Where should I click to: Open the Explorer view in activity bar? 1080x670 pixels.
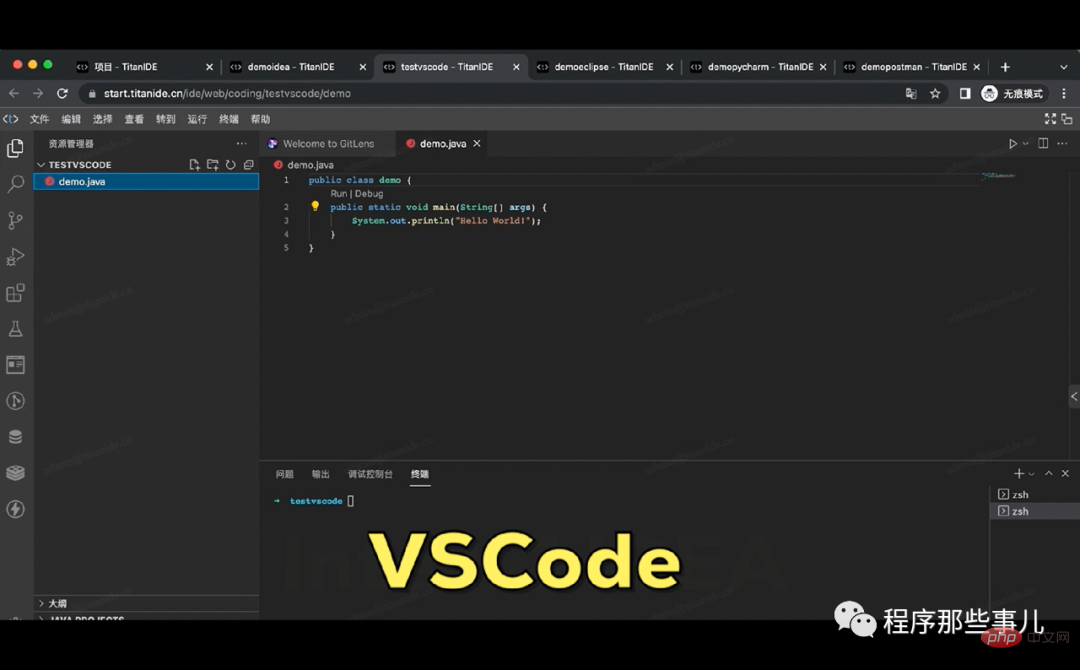15,148
